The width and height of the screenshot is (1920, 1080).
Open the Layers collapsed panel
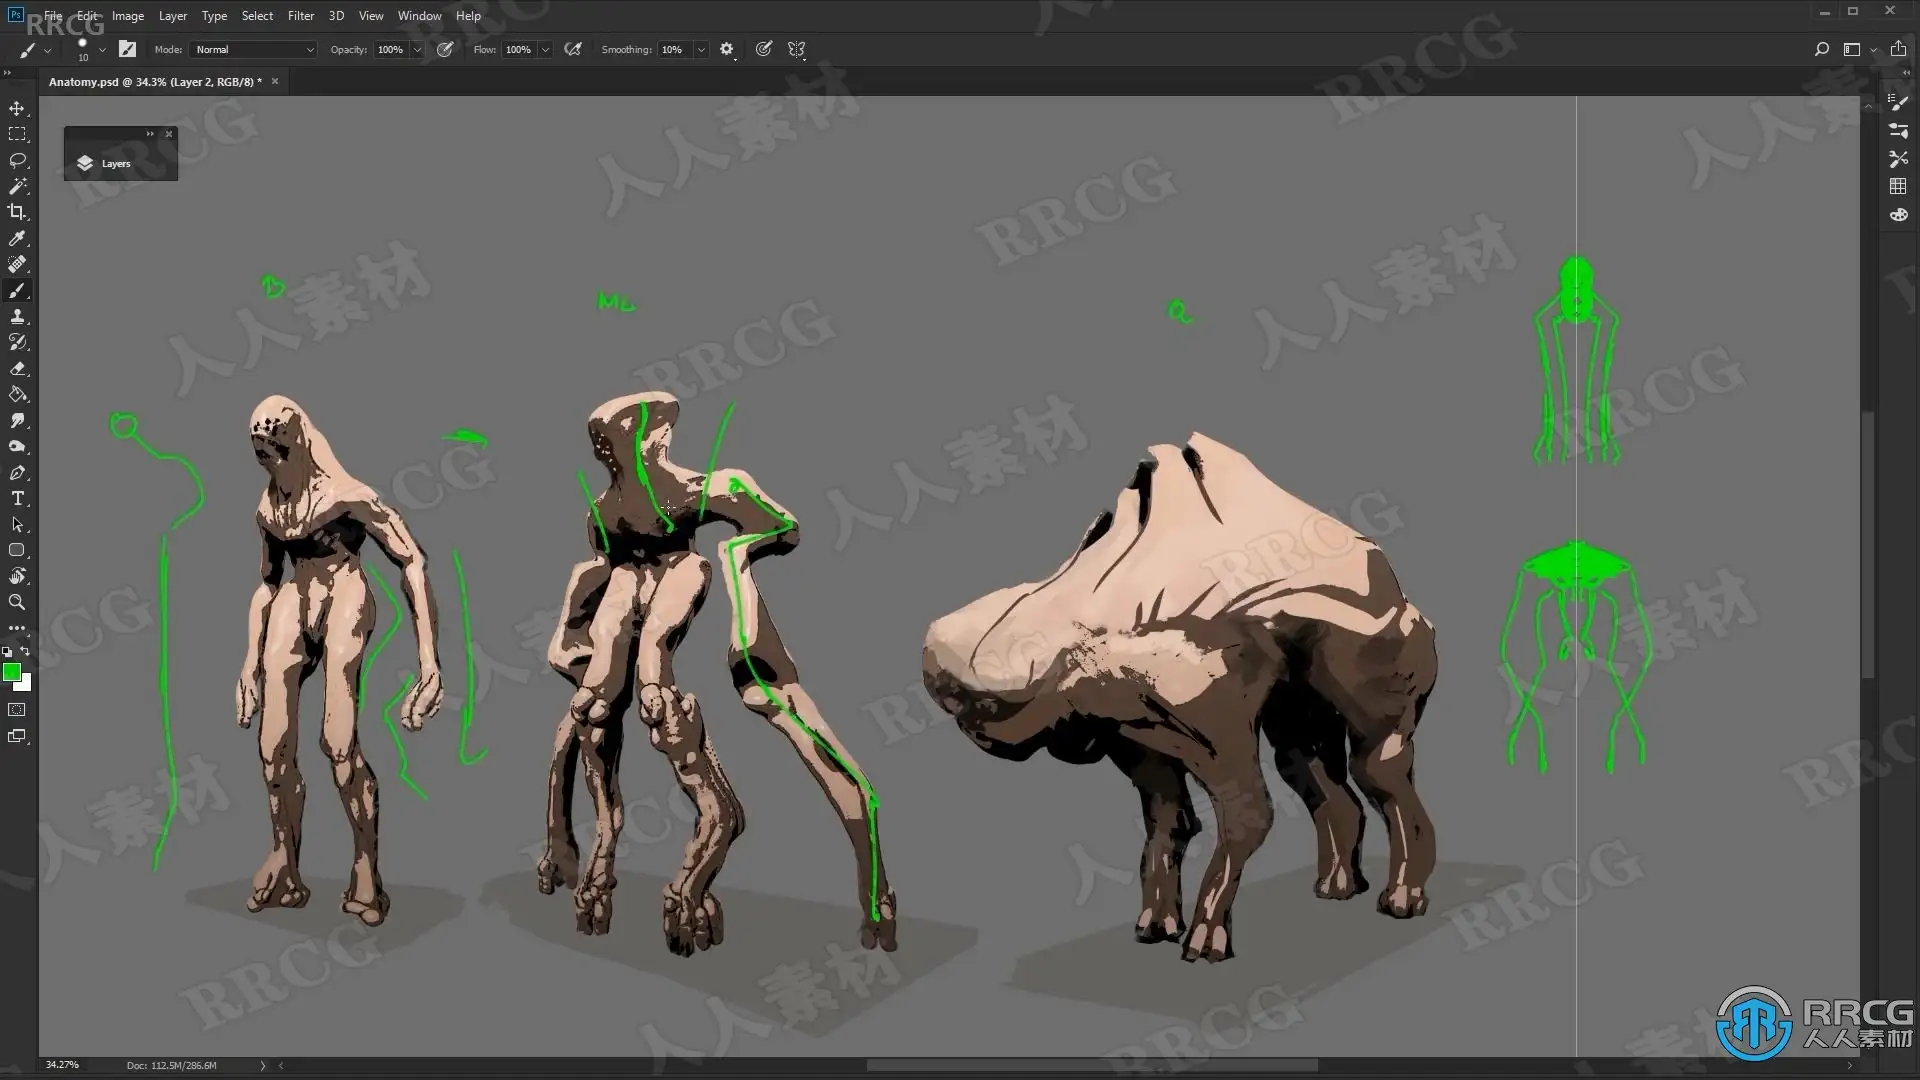[x=105, y=163]
